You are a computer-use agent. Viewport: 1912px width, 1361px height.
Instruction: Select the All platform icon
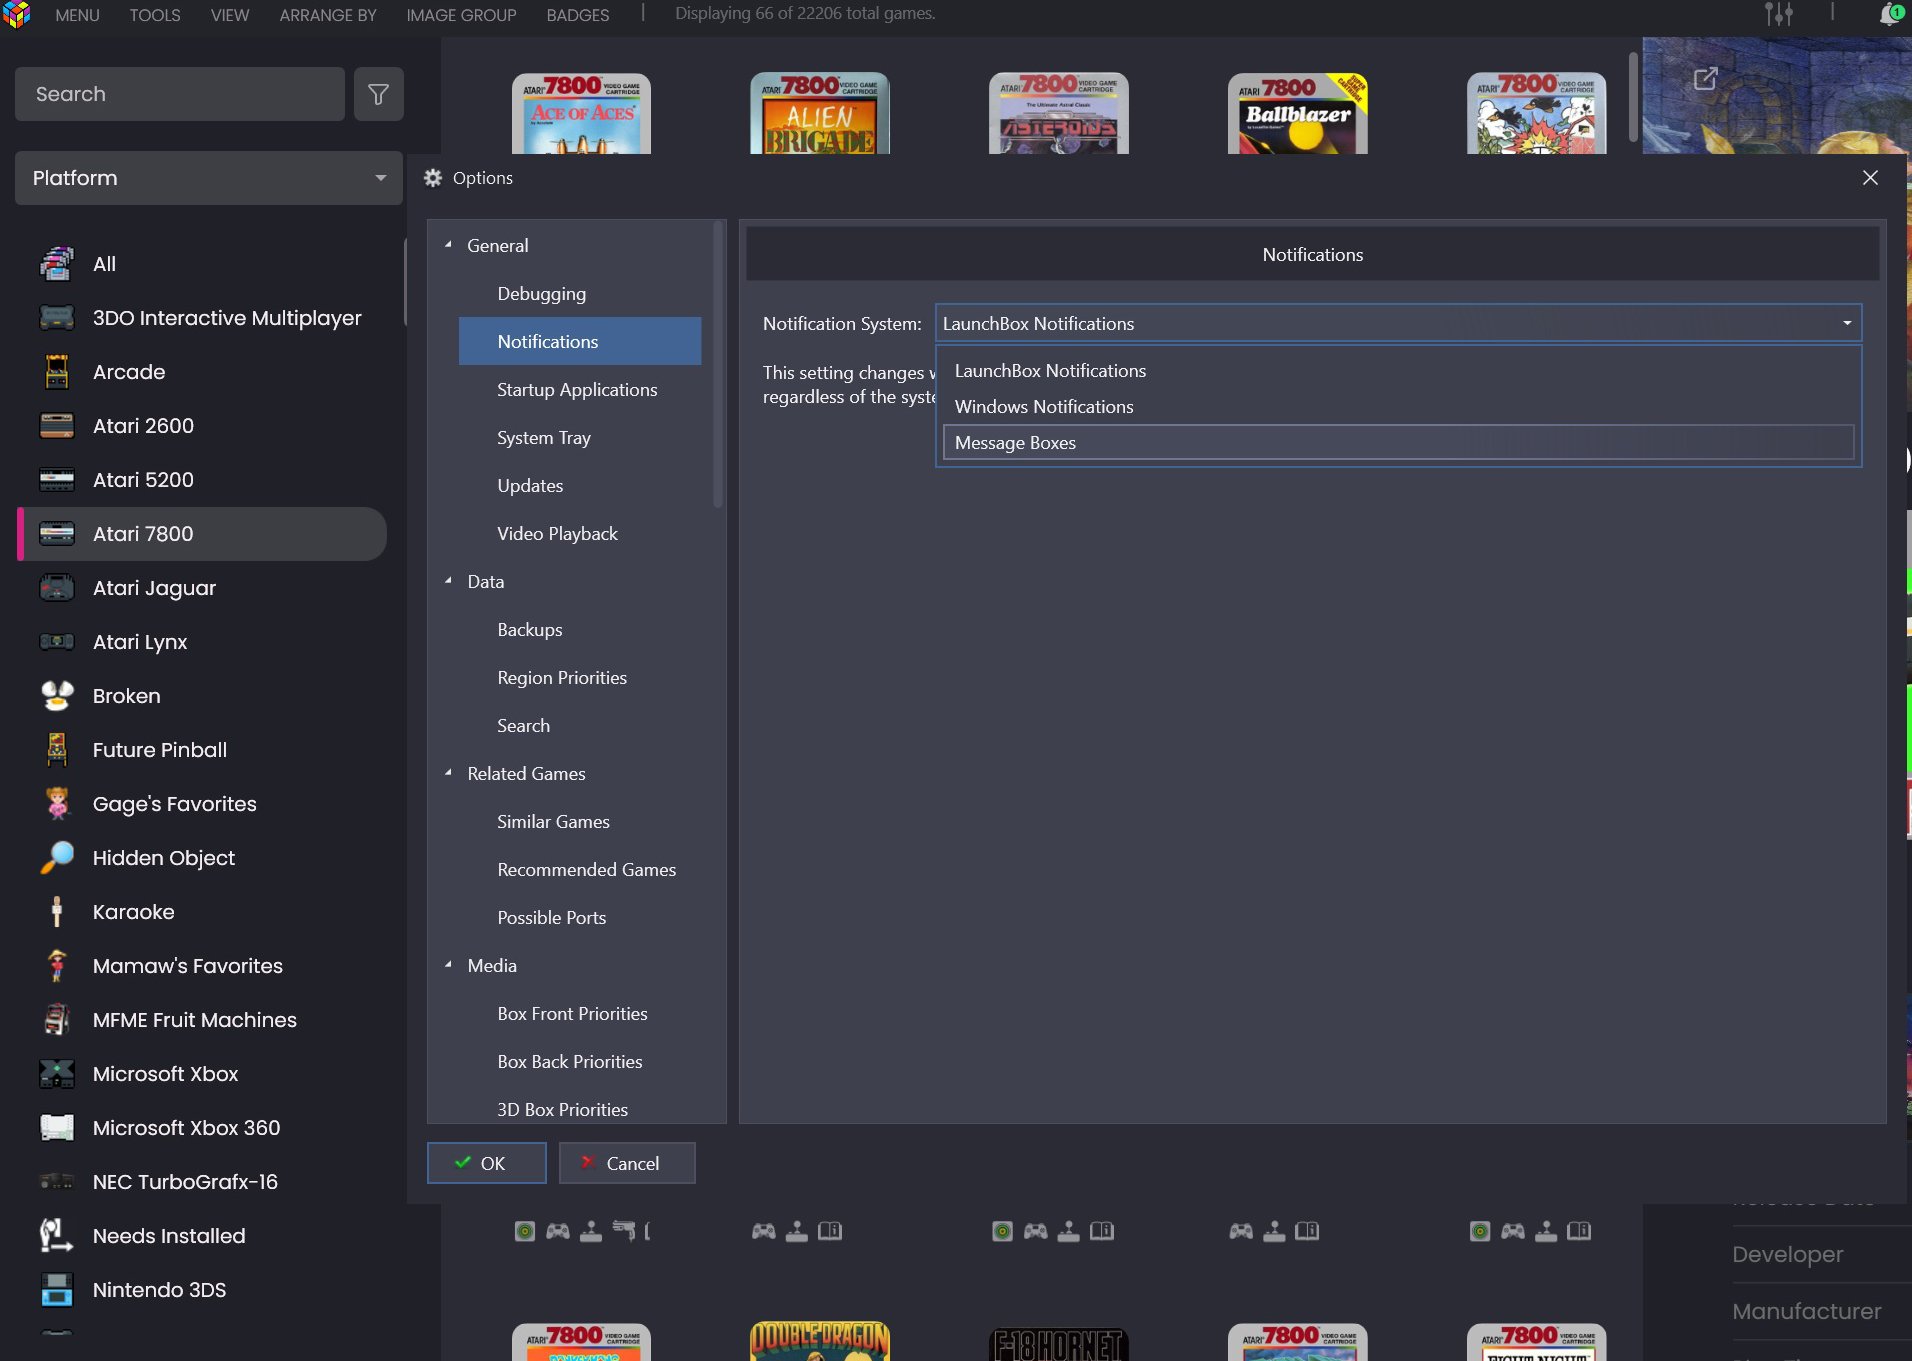[x=57, y=264]
